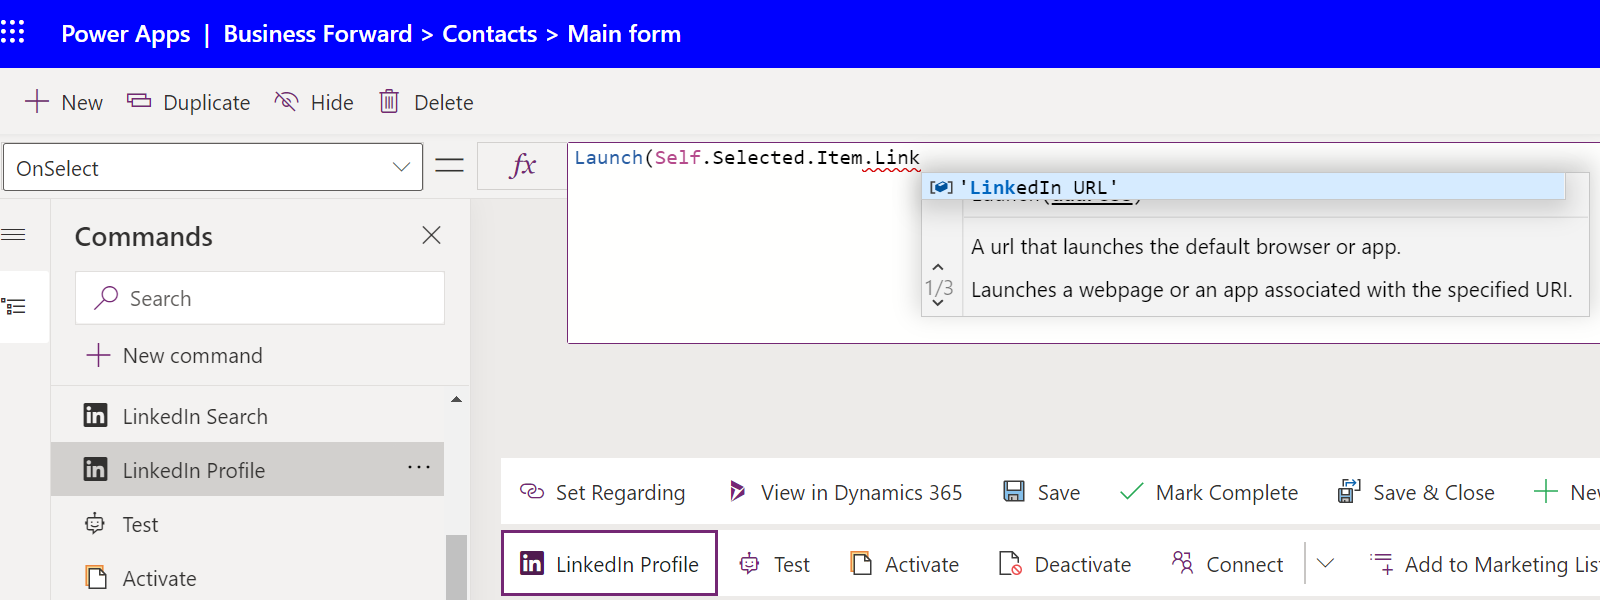Click the Duplicate button label

click(206, 102)
